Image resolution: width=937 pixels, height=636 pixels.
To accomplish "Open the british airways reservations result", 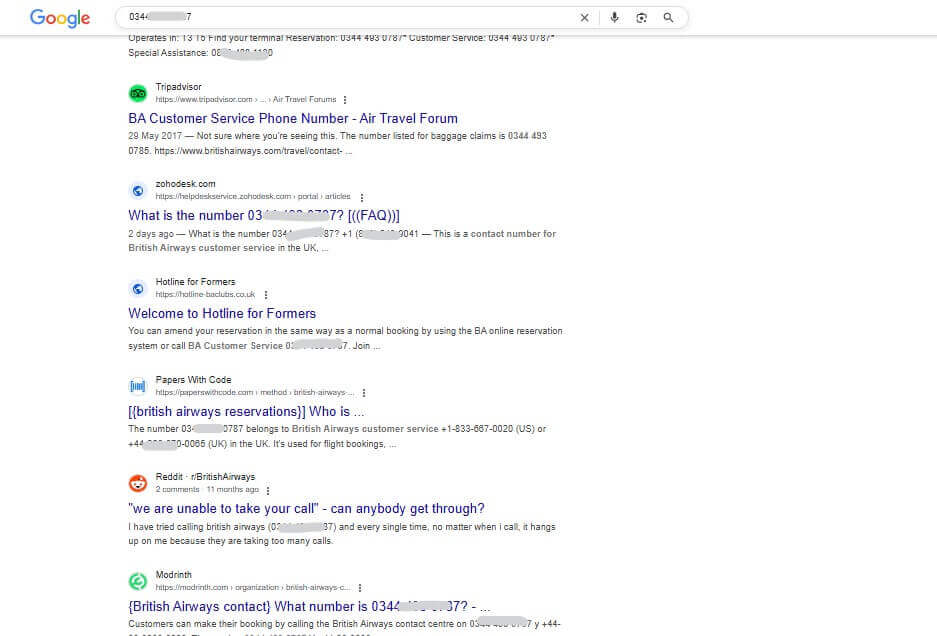I will point(246,411).
